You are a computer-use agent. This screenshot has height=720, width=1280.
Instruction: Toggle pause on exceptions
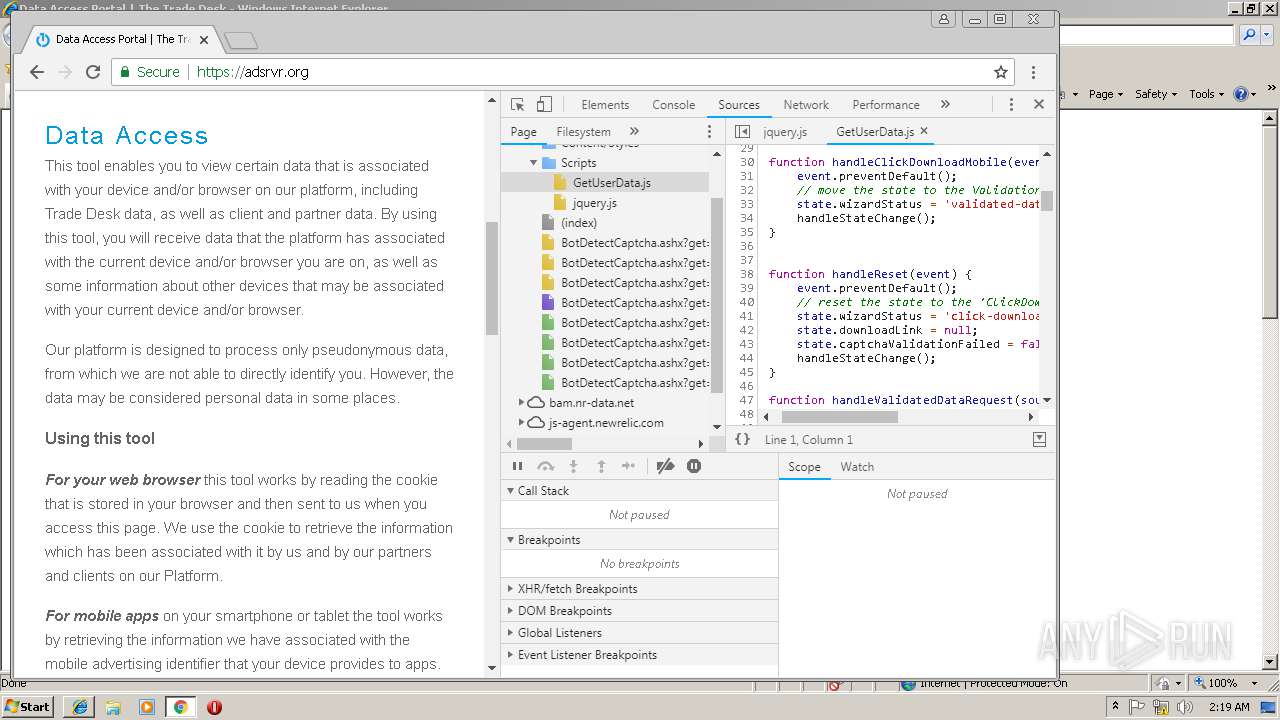pos(694,466)
